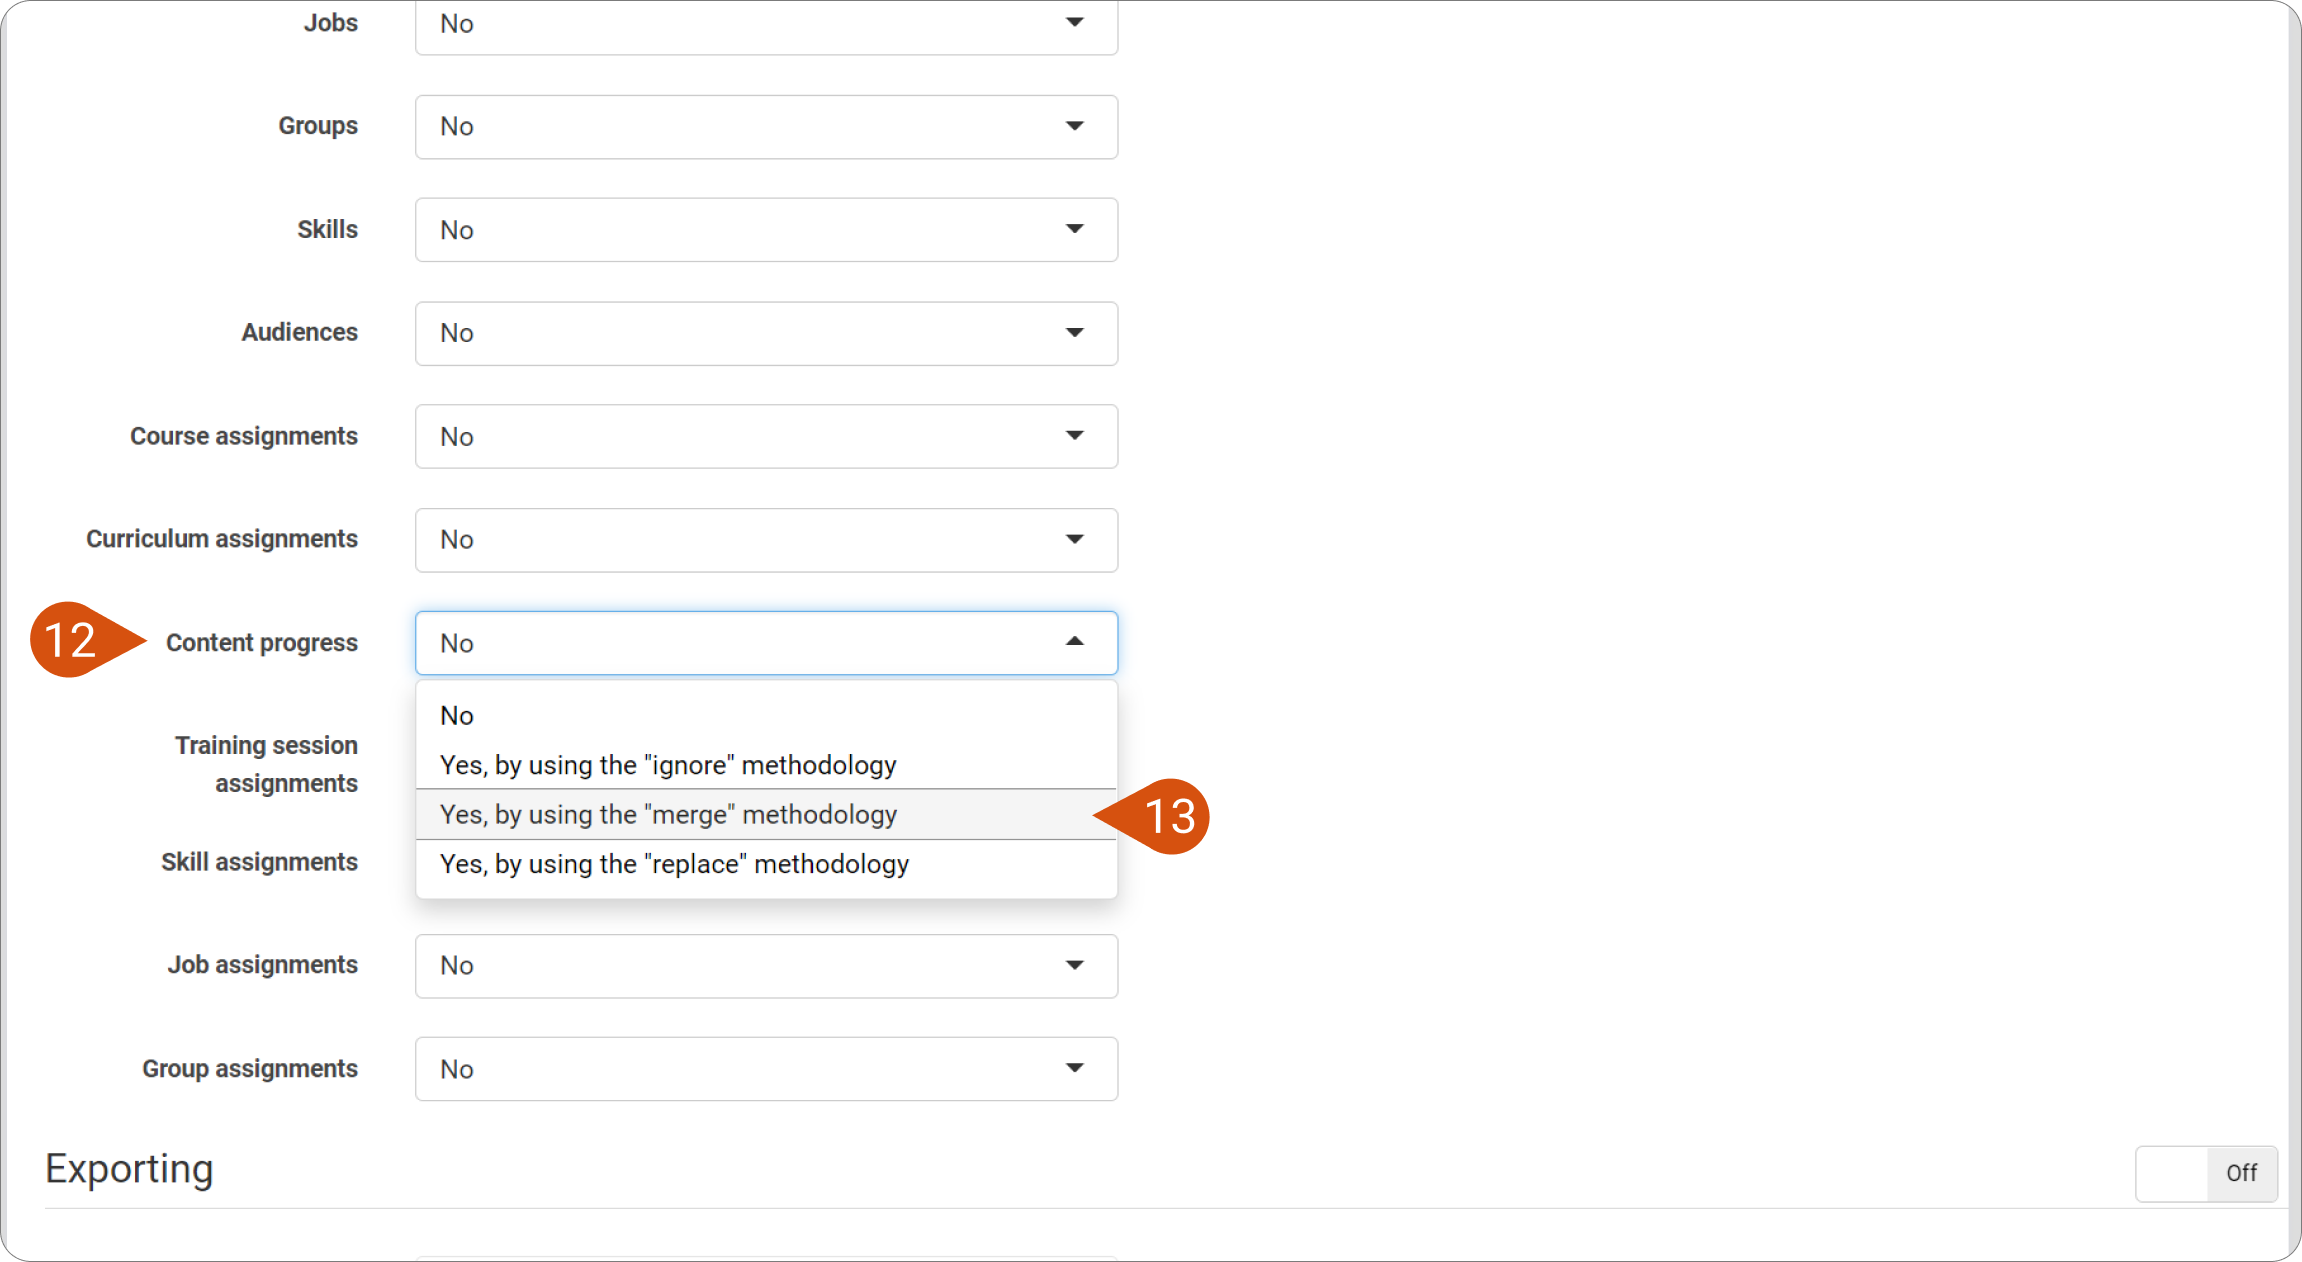Expand the Course assignments dropdown
This screenshot has width=2302, height=1262.
click(766, 436)
